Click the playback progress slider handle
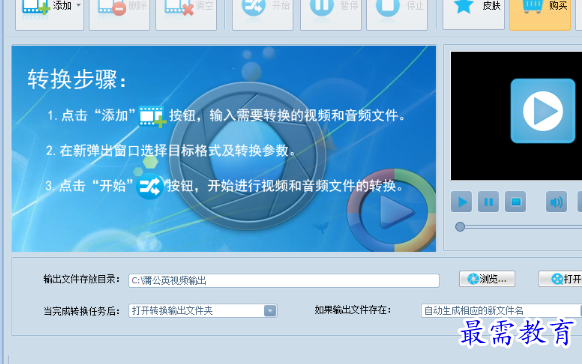 [x=460, y=227]
